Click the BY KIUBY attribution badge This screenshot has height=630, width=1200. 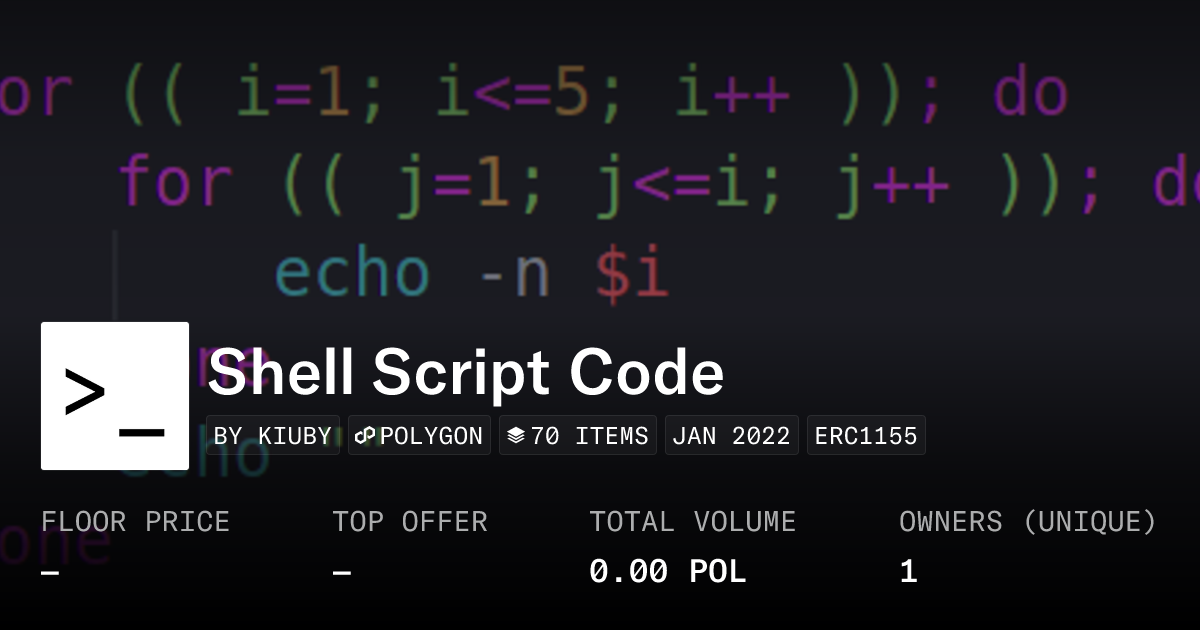tap(272, 435)
